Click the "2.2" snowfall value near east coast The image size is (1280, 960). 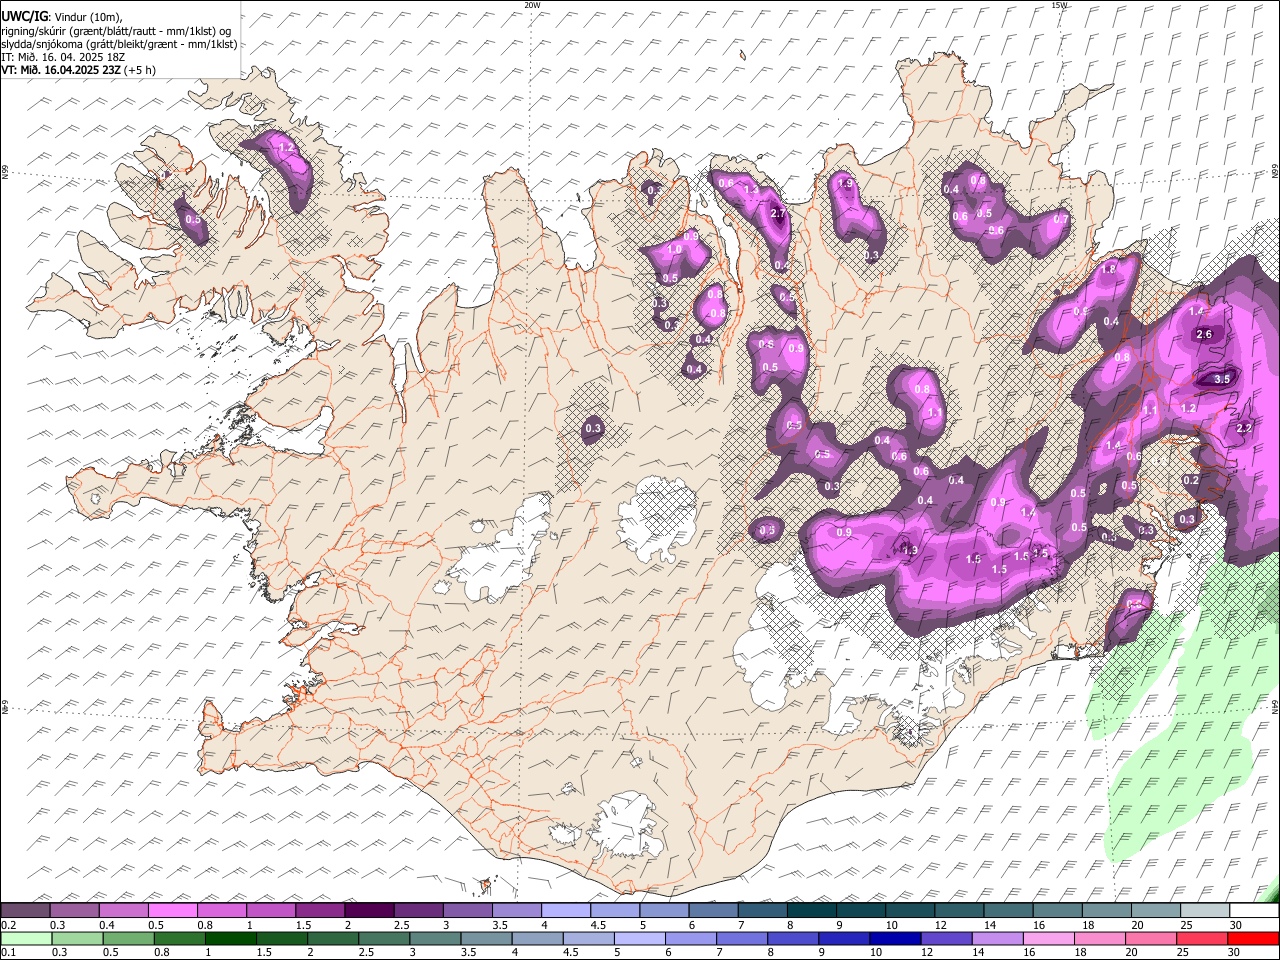tap(1245, 428)
